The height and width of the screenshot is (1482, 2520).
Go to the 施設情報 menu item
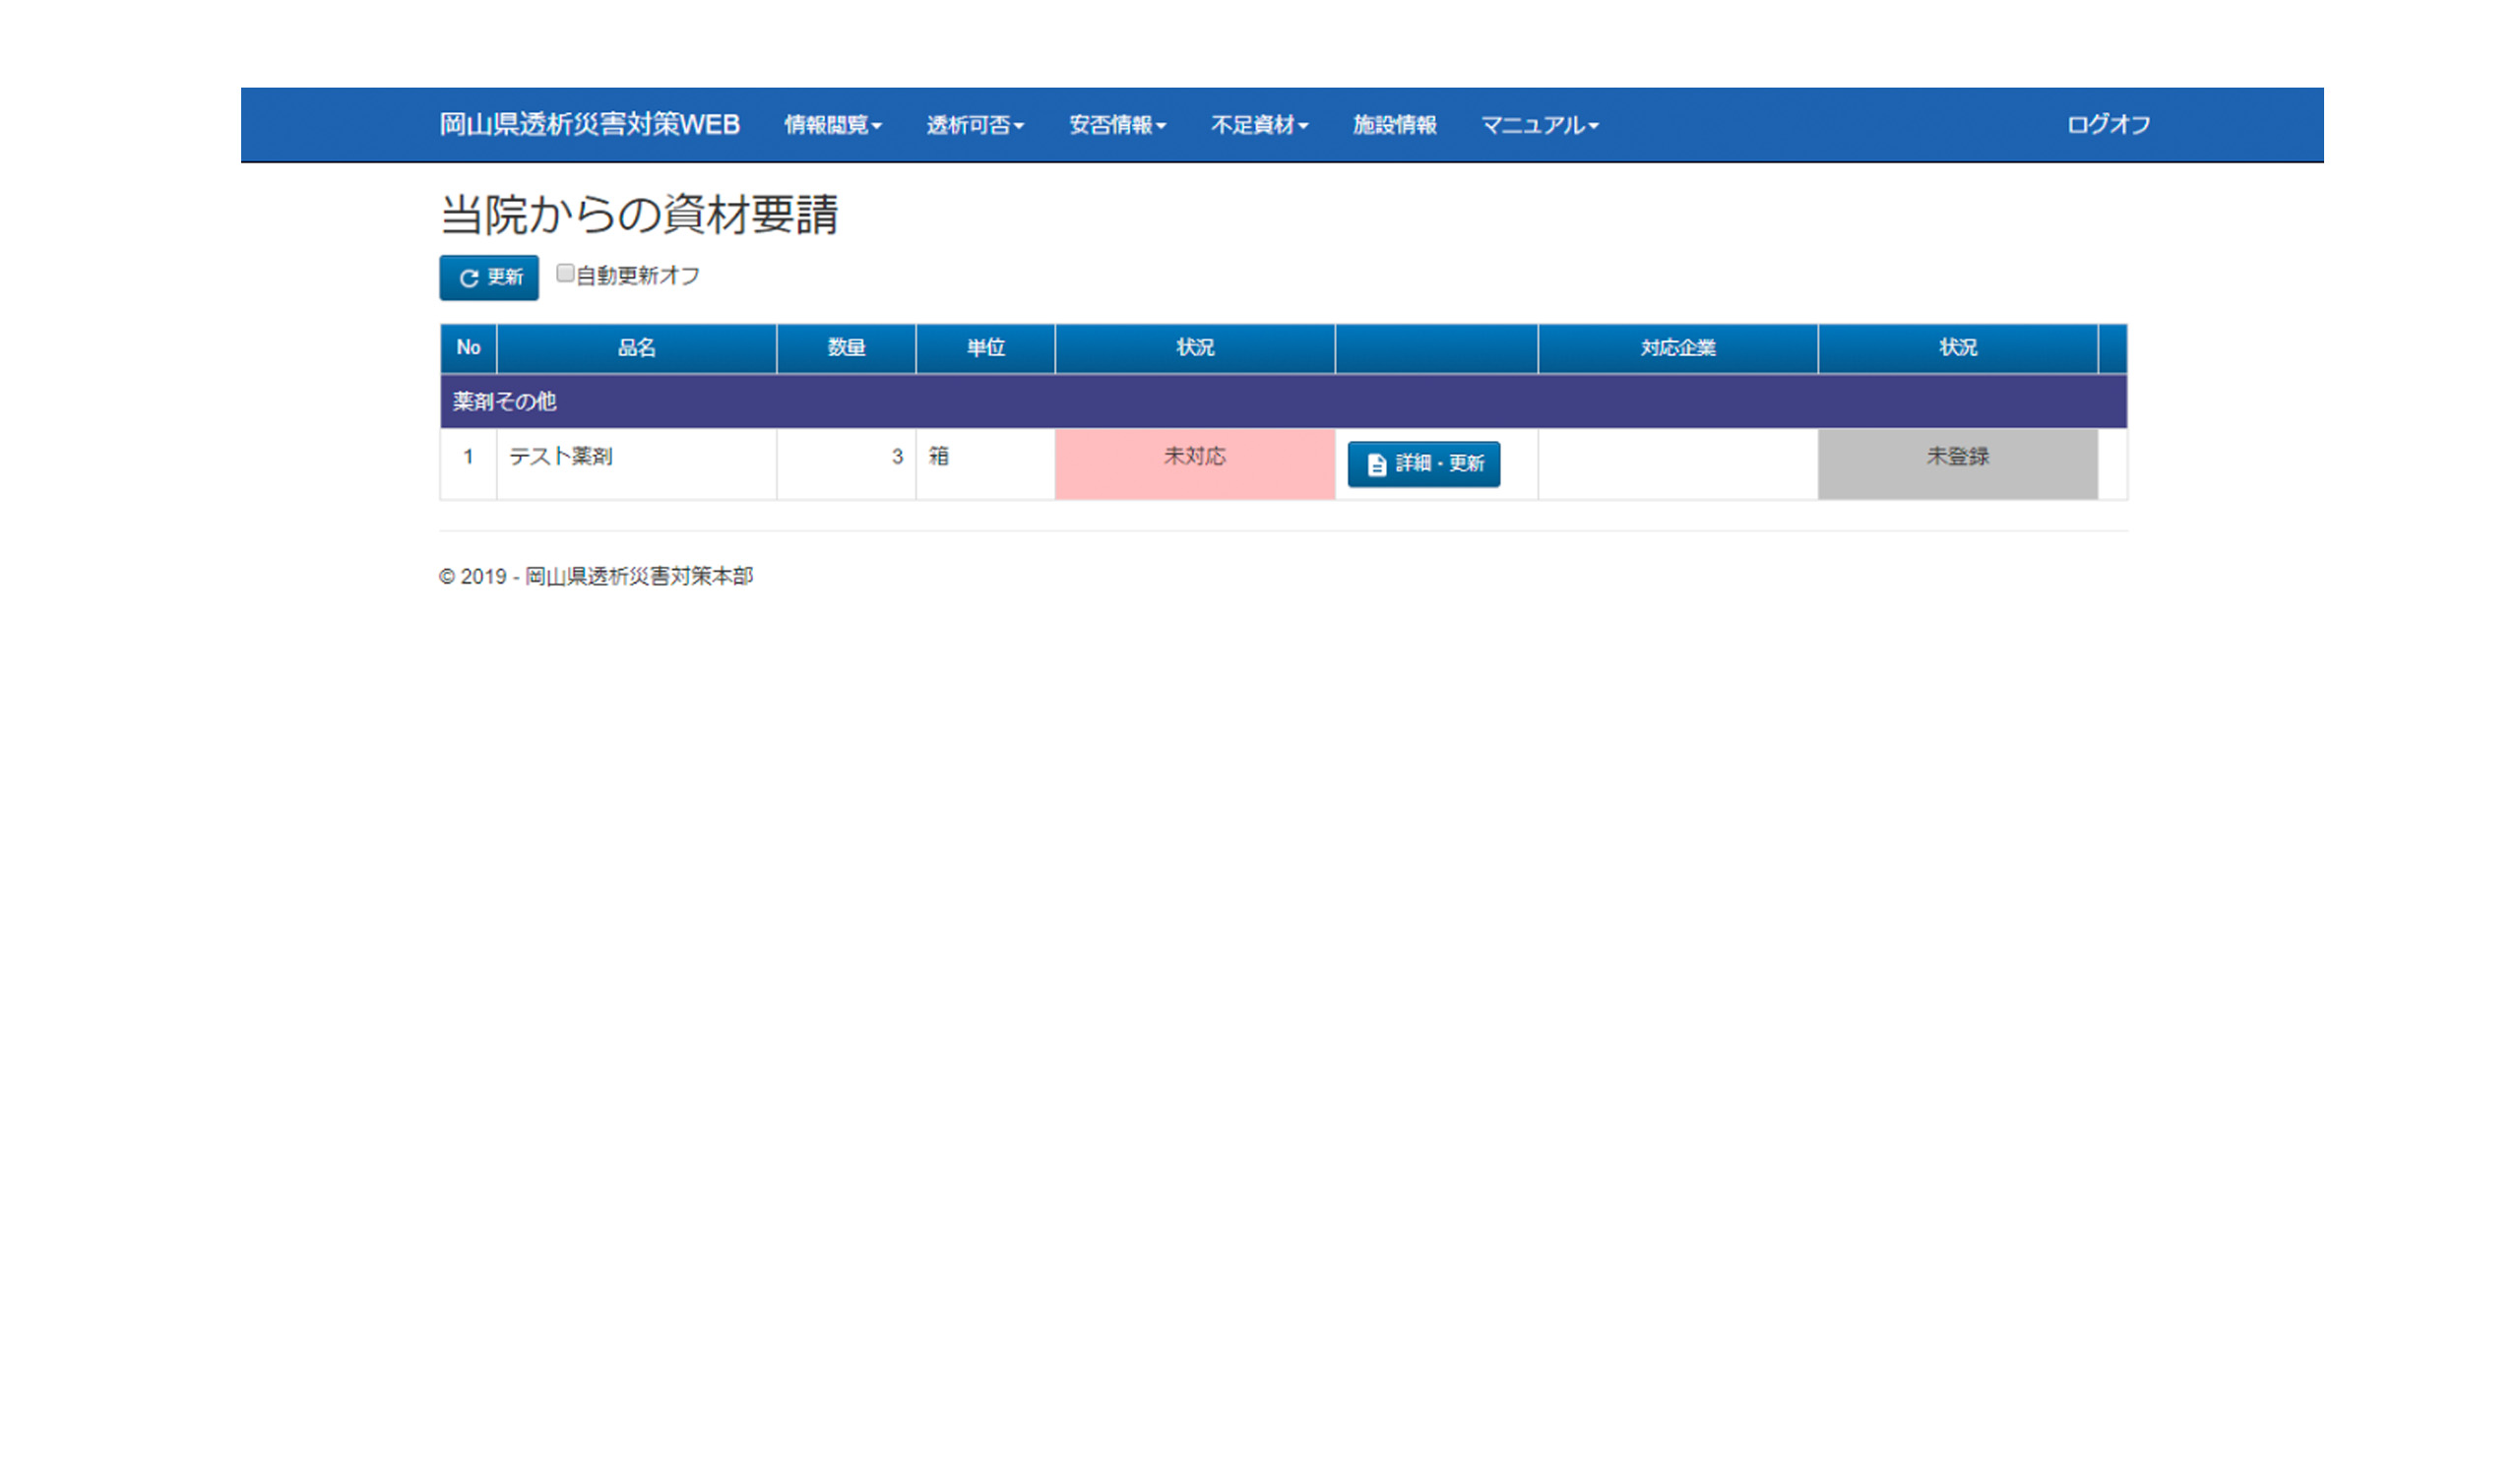pos(1394,125)
